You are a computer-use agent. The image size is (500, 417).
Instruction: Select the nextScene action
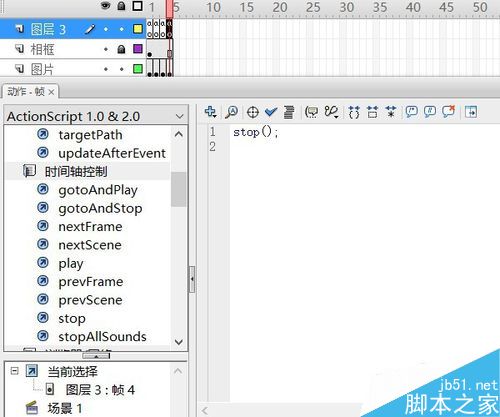point(90,245)
